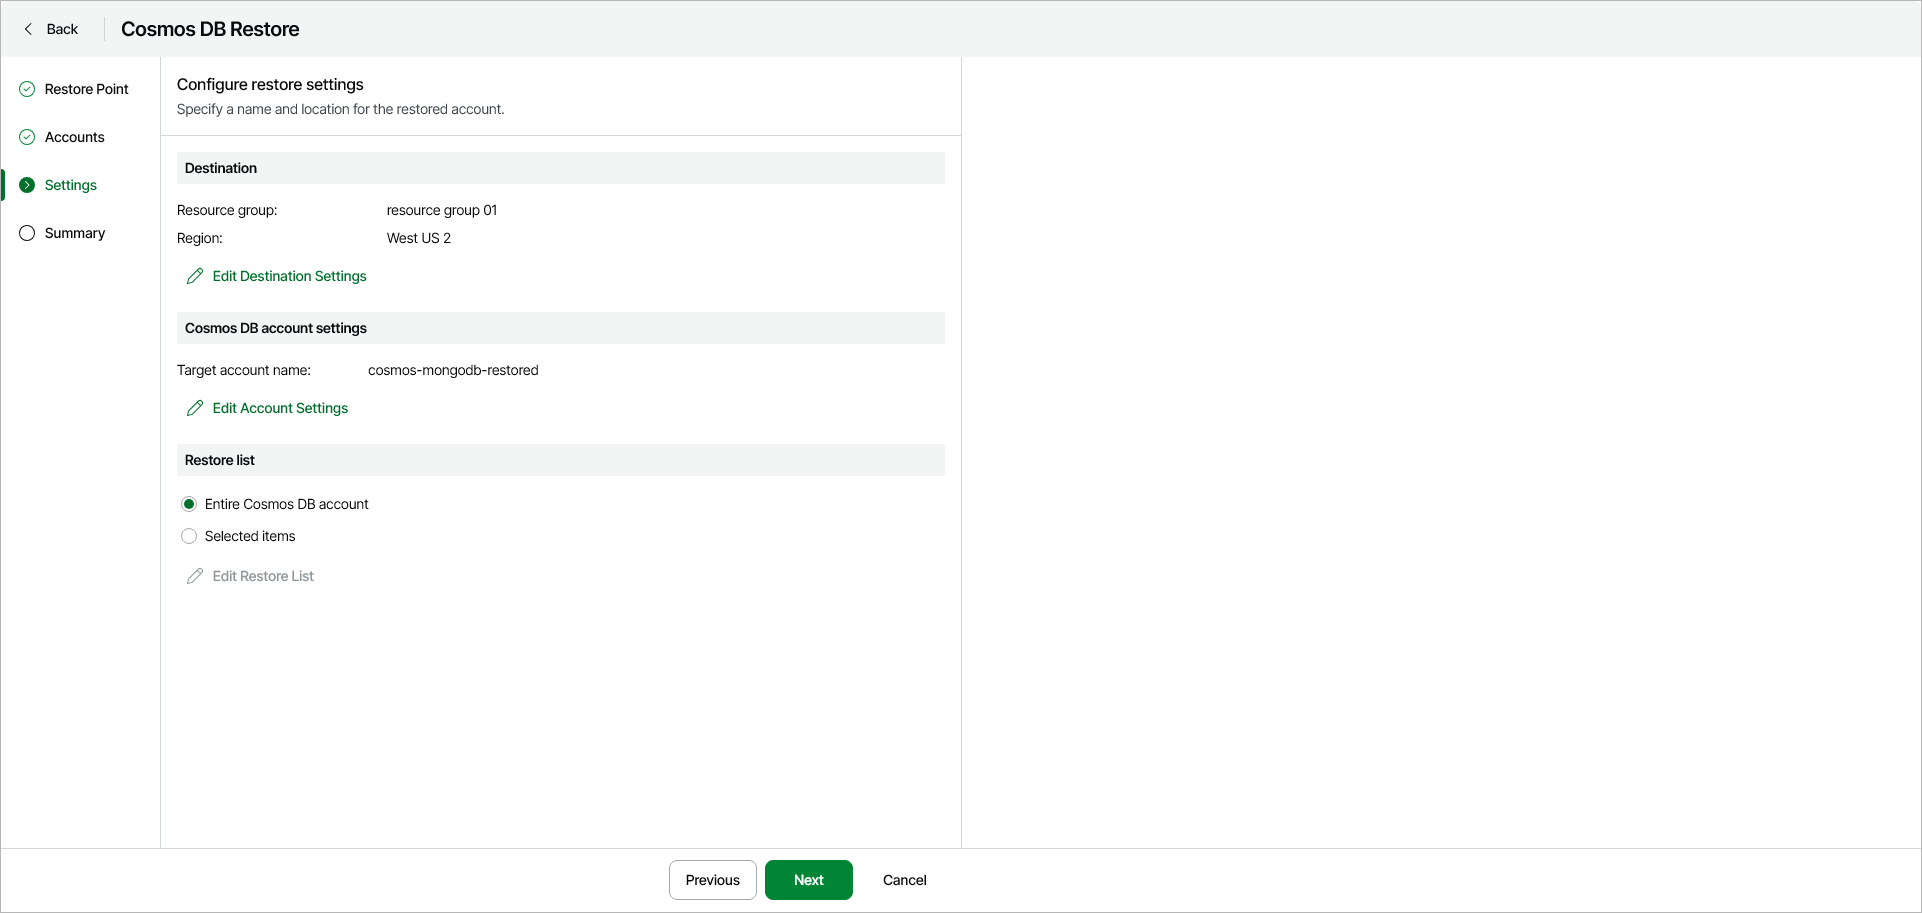This screenshot has width=1922, height=913.
Task: Click the Previous button
Action: (713, 880)
